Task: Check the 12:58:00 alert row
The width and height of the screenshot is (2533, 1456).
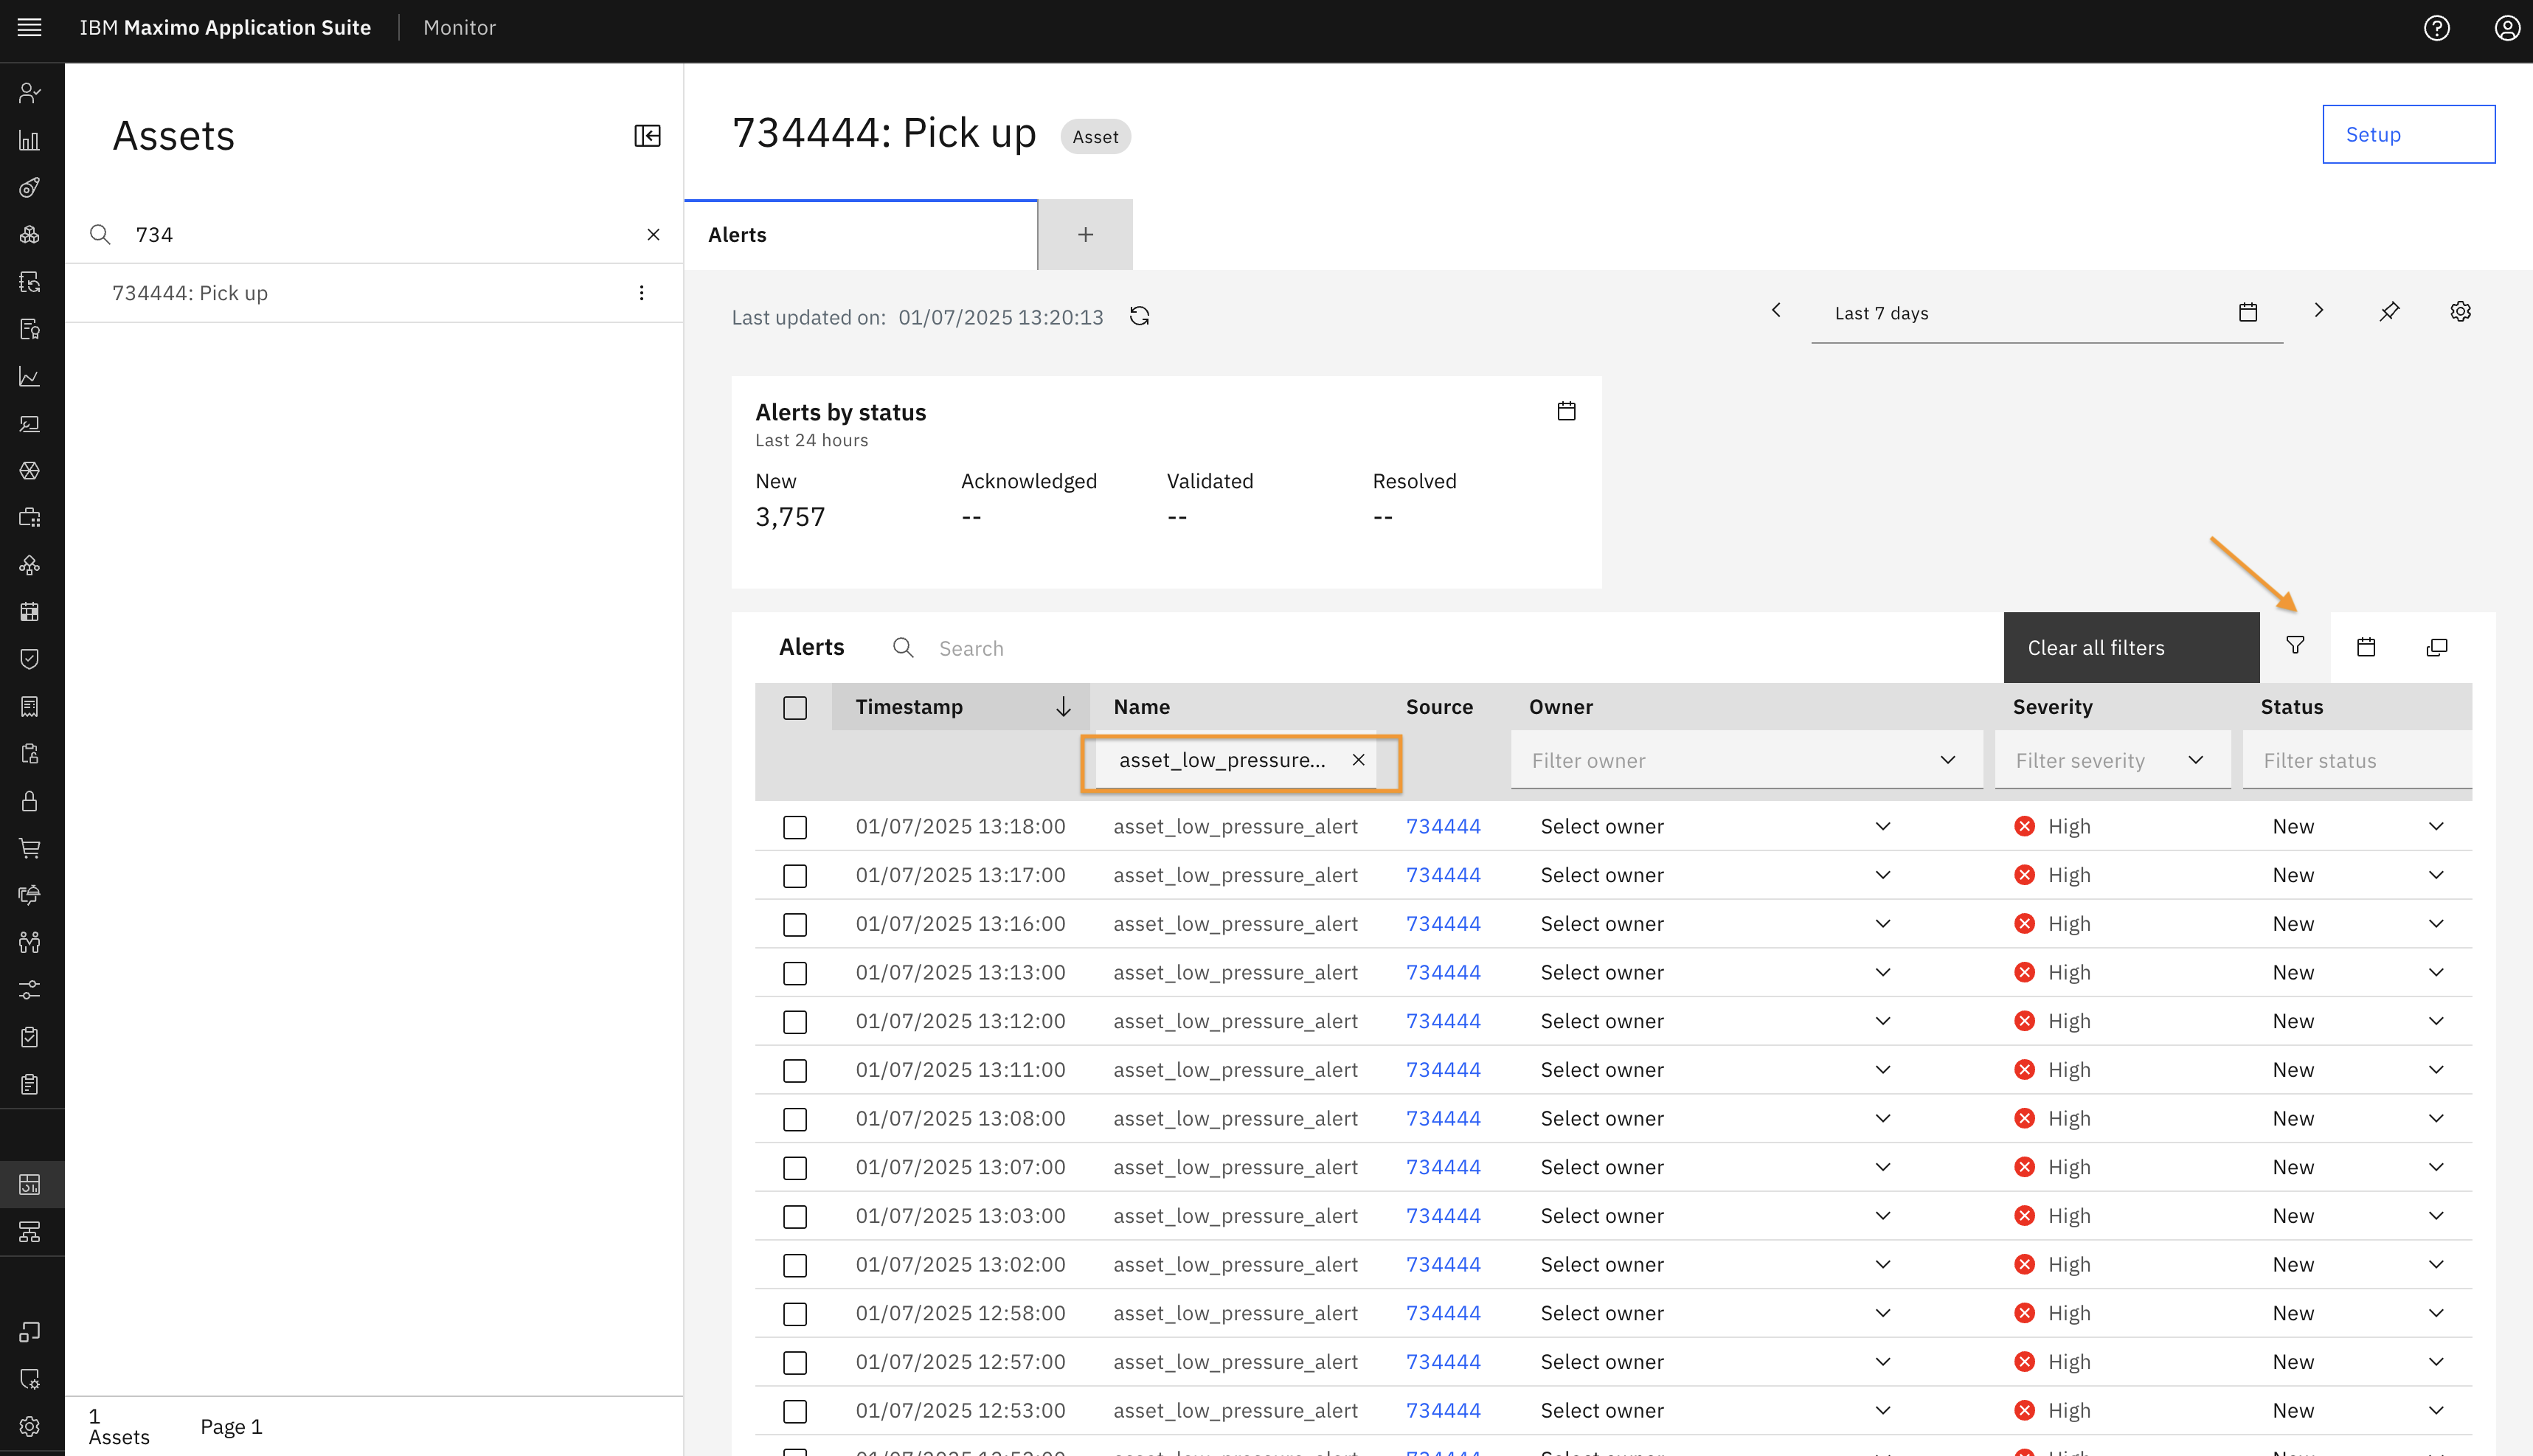Action: point(795,1314)
